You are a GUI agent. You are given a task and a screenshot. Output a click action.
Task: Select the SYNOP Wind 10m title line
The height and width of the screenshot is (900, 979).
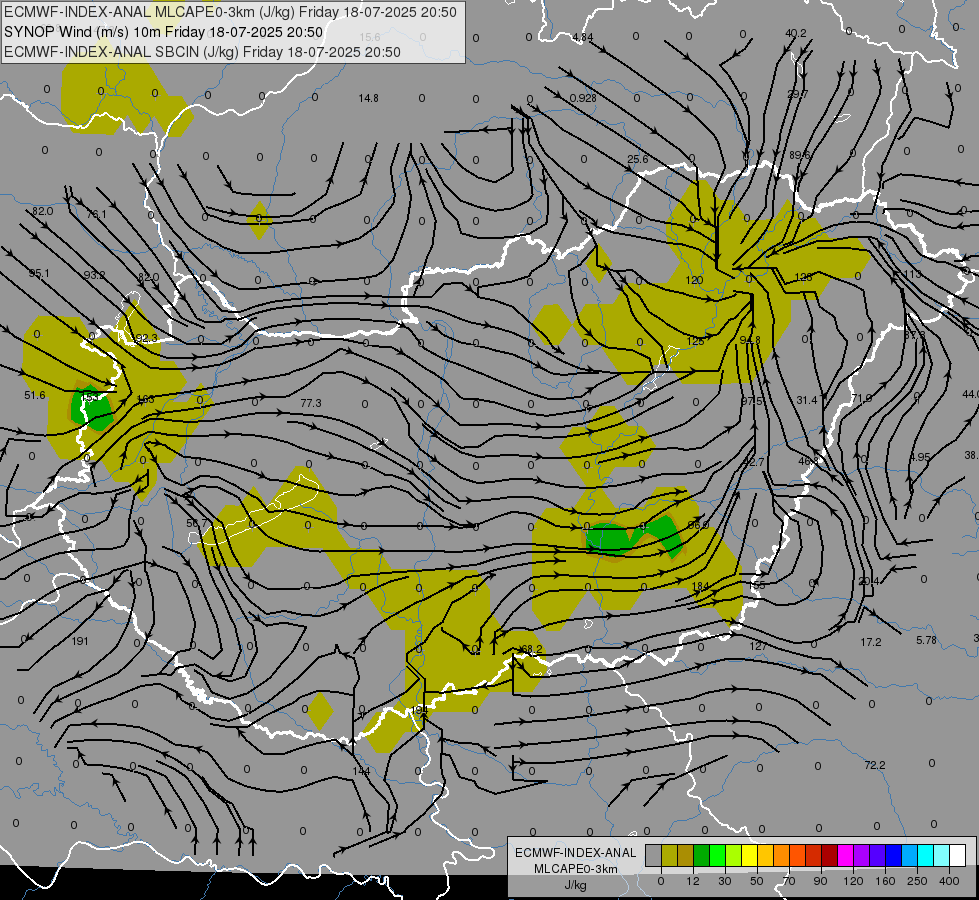[163, 32]
